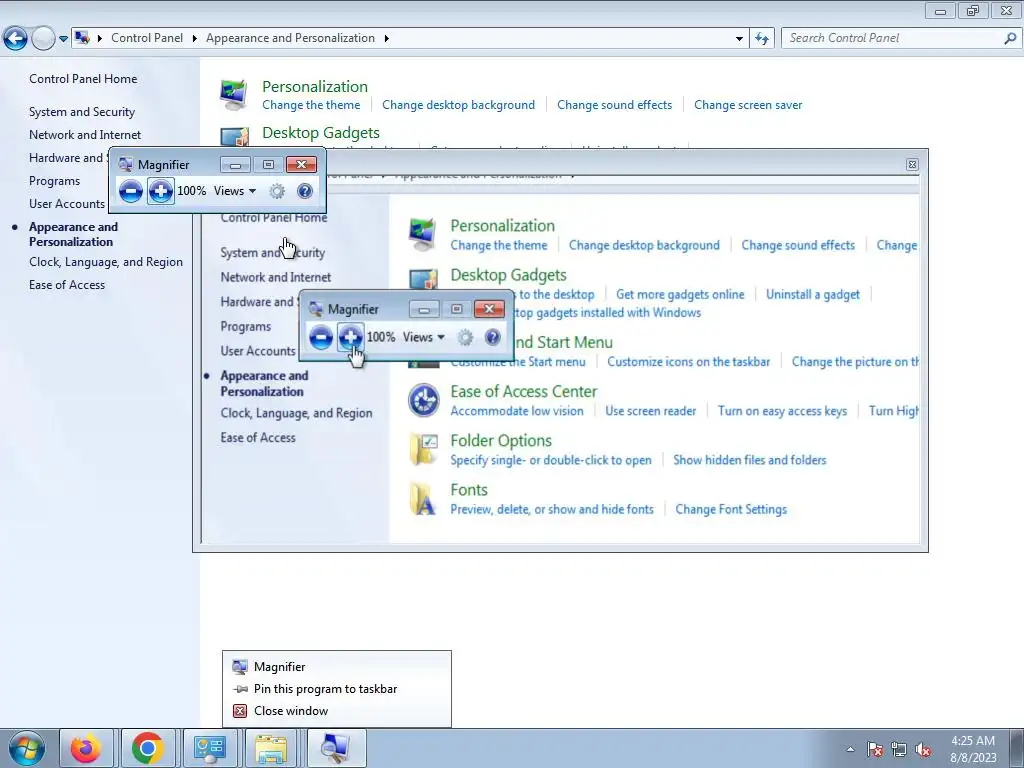Click Show hidden files and folders link
Image resolution: width=1024 pixels, height=768 pixels.
(x=750, y=460)
